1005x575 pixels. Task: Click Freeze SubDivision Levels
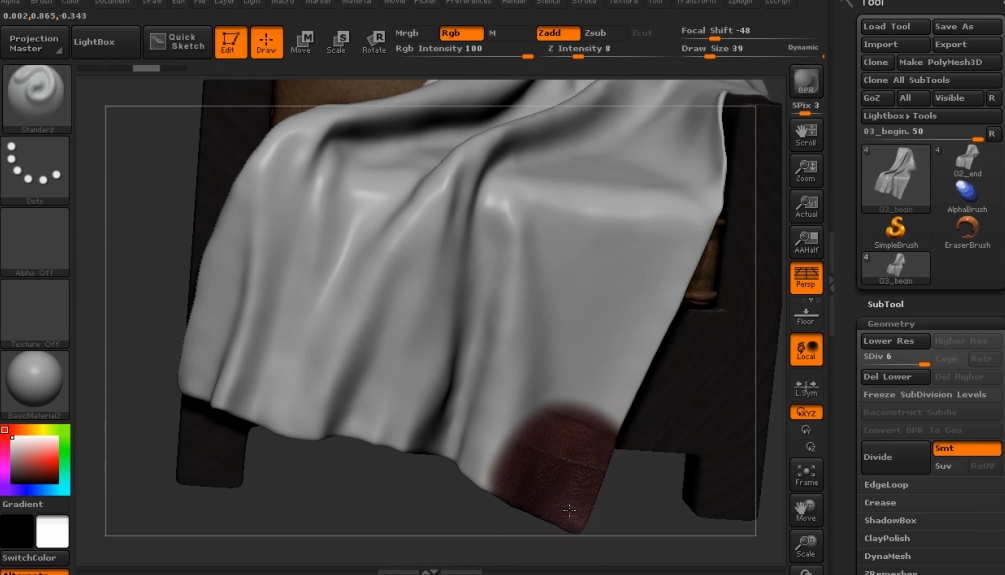coord(931,395)
